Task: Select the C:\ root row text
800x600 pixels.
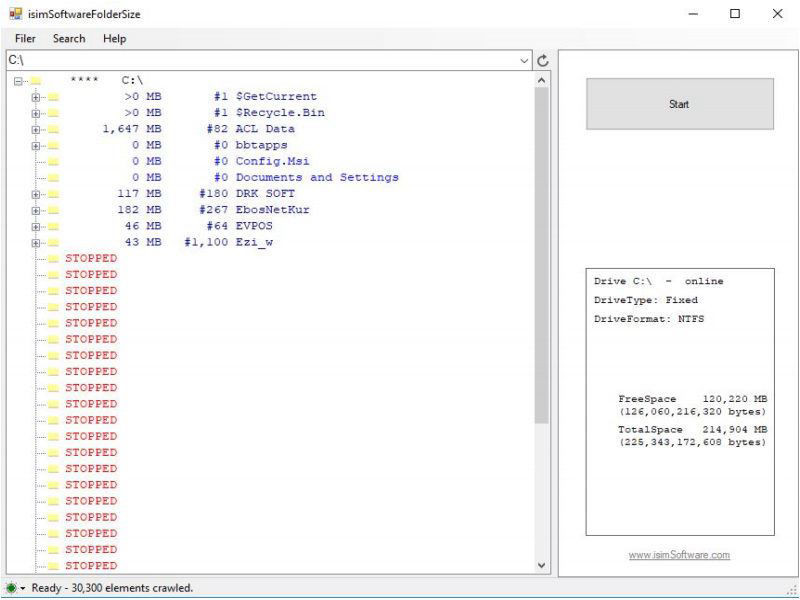Action: point(107,81)
